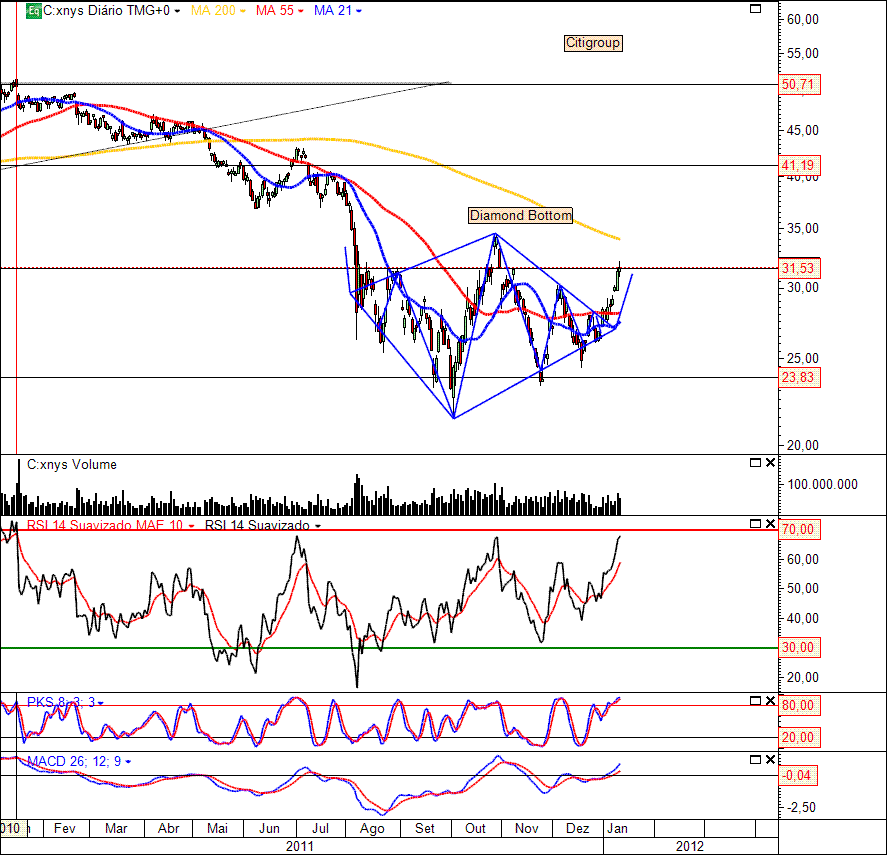The width and height of the screenshot is (887, 855).
Task: Select the Citigroup text label
Action: click(593, 43)
